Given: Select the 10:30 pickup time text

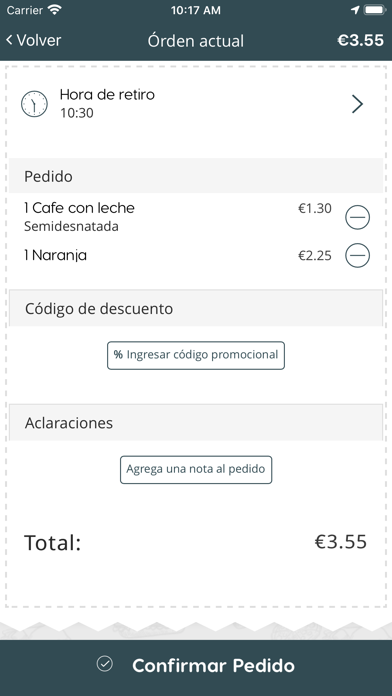Looking at the screenshot, I should [x=77, y=113].
